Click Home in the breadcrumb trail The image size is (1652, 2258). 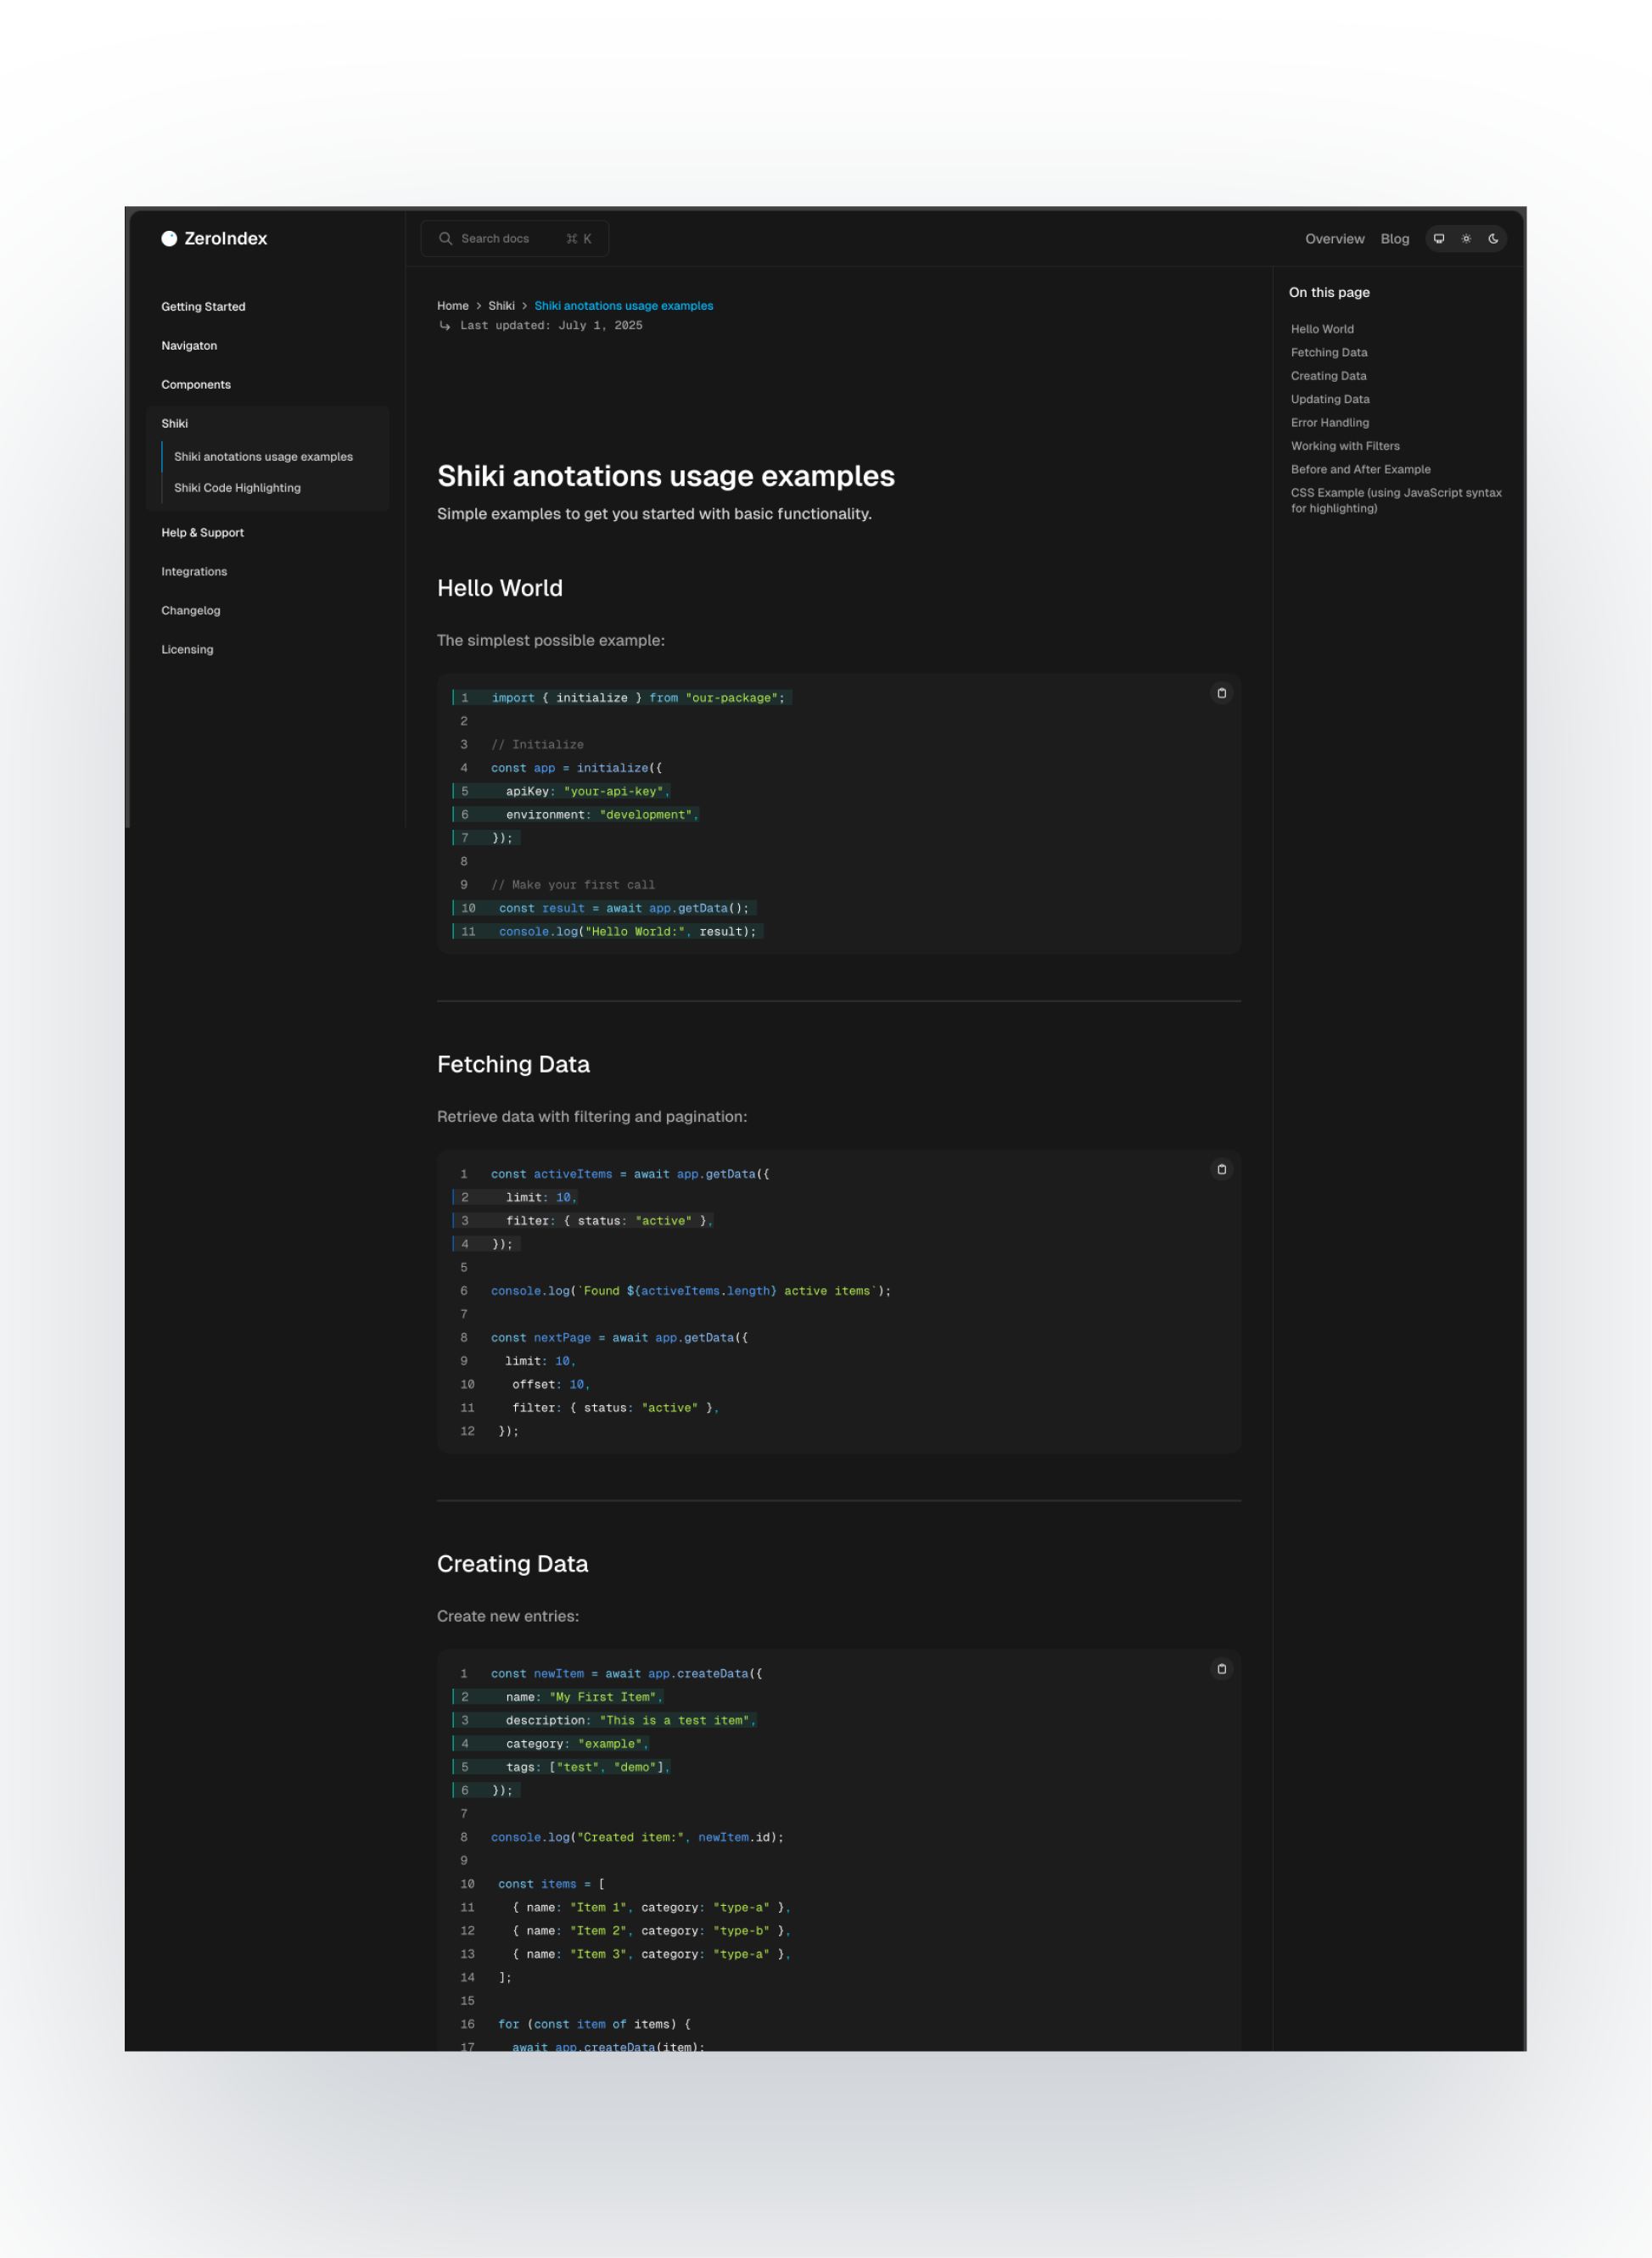[452, 305]
